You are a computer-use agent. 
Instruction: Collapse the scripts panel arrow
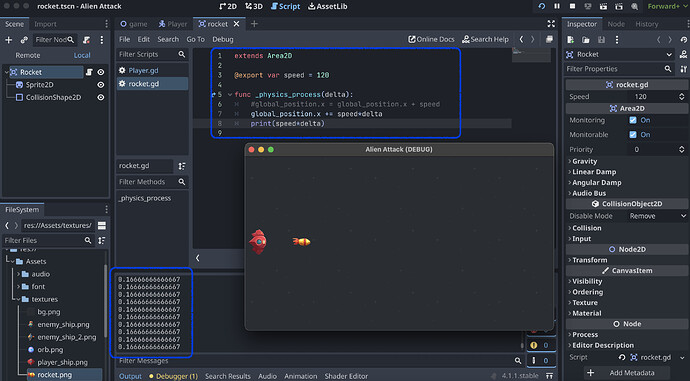(x=198, y=258)
